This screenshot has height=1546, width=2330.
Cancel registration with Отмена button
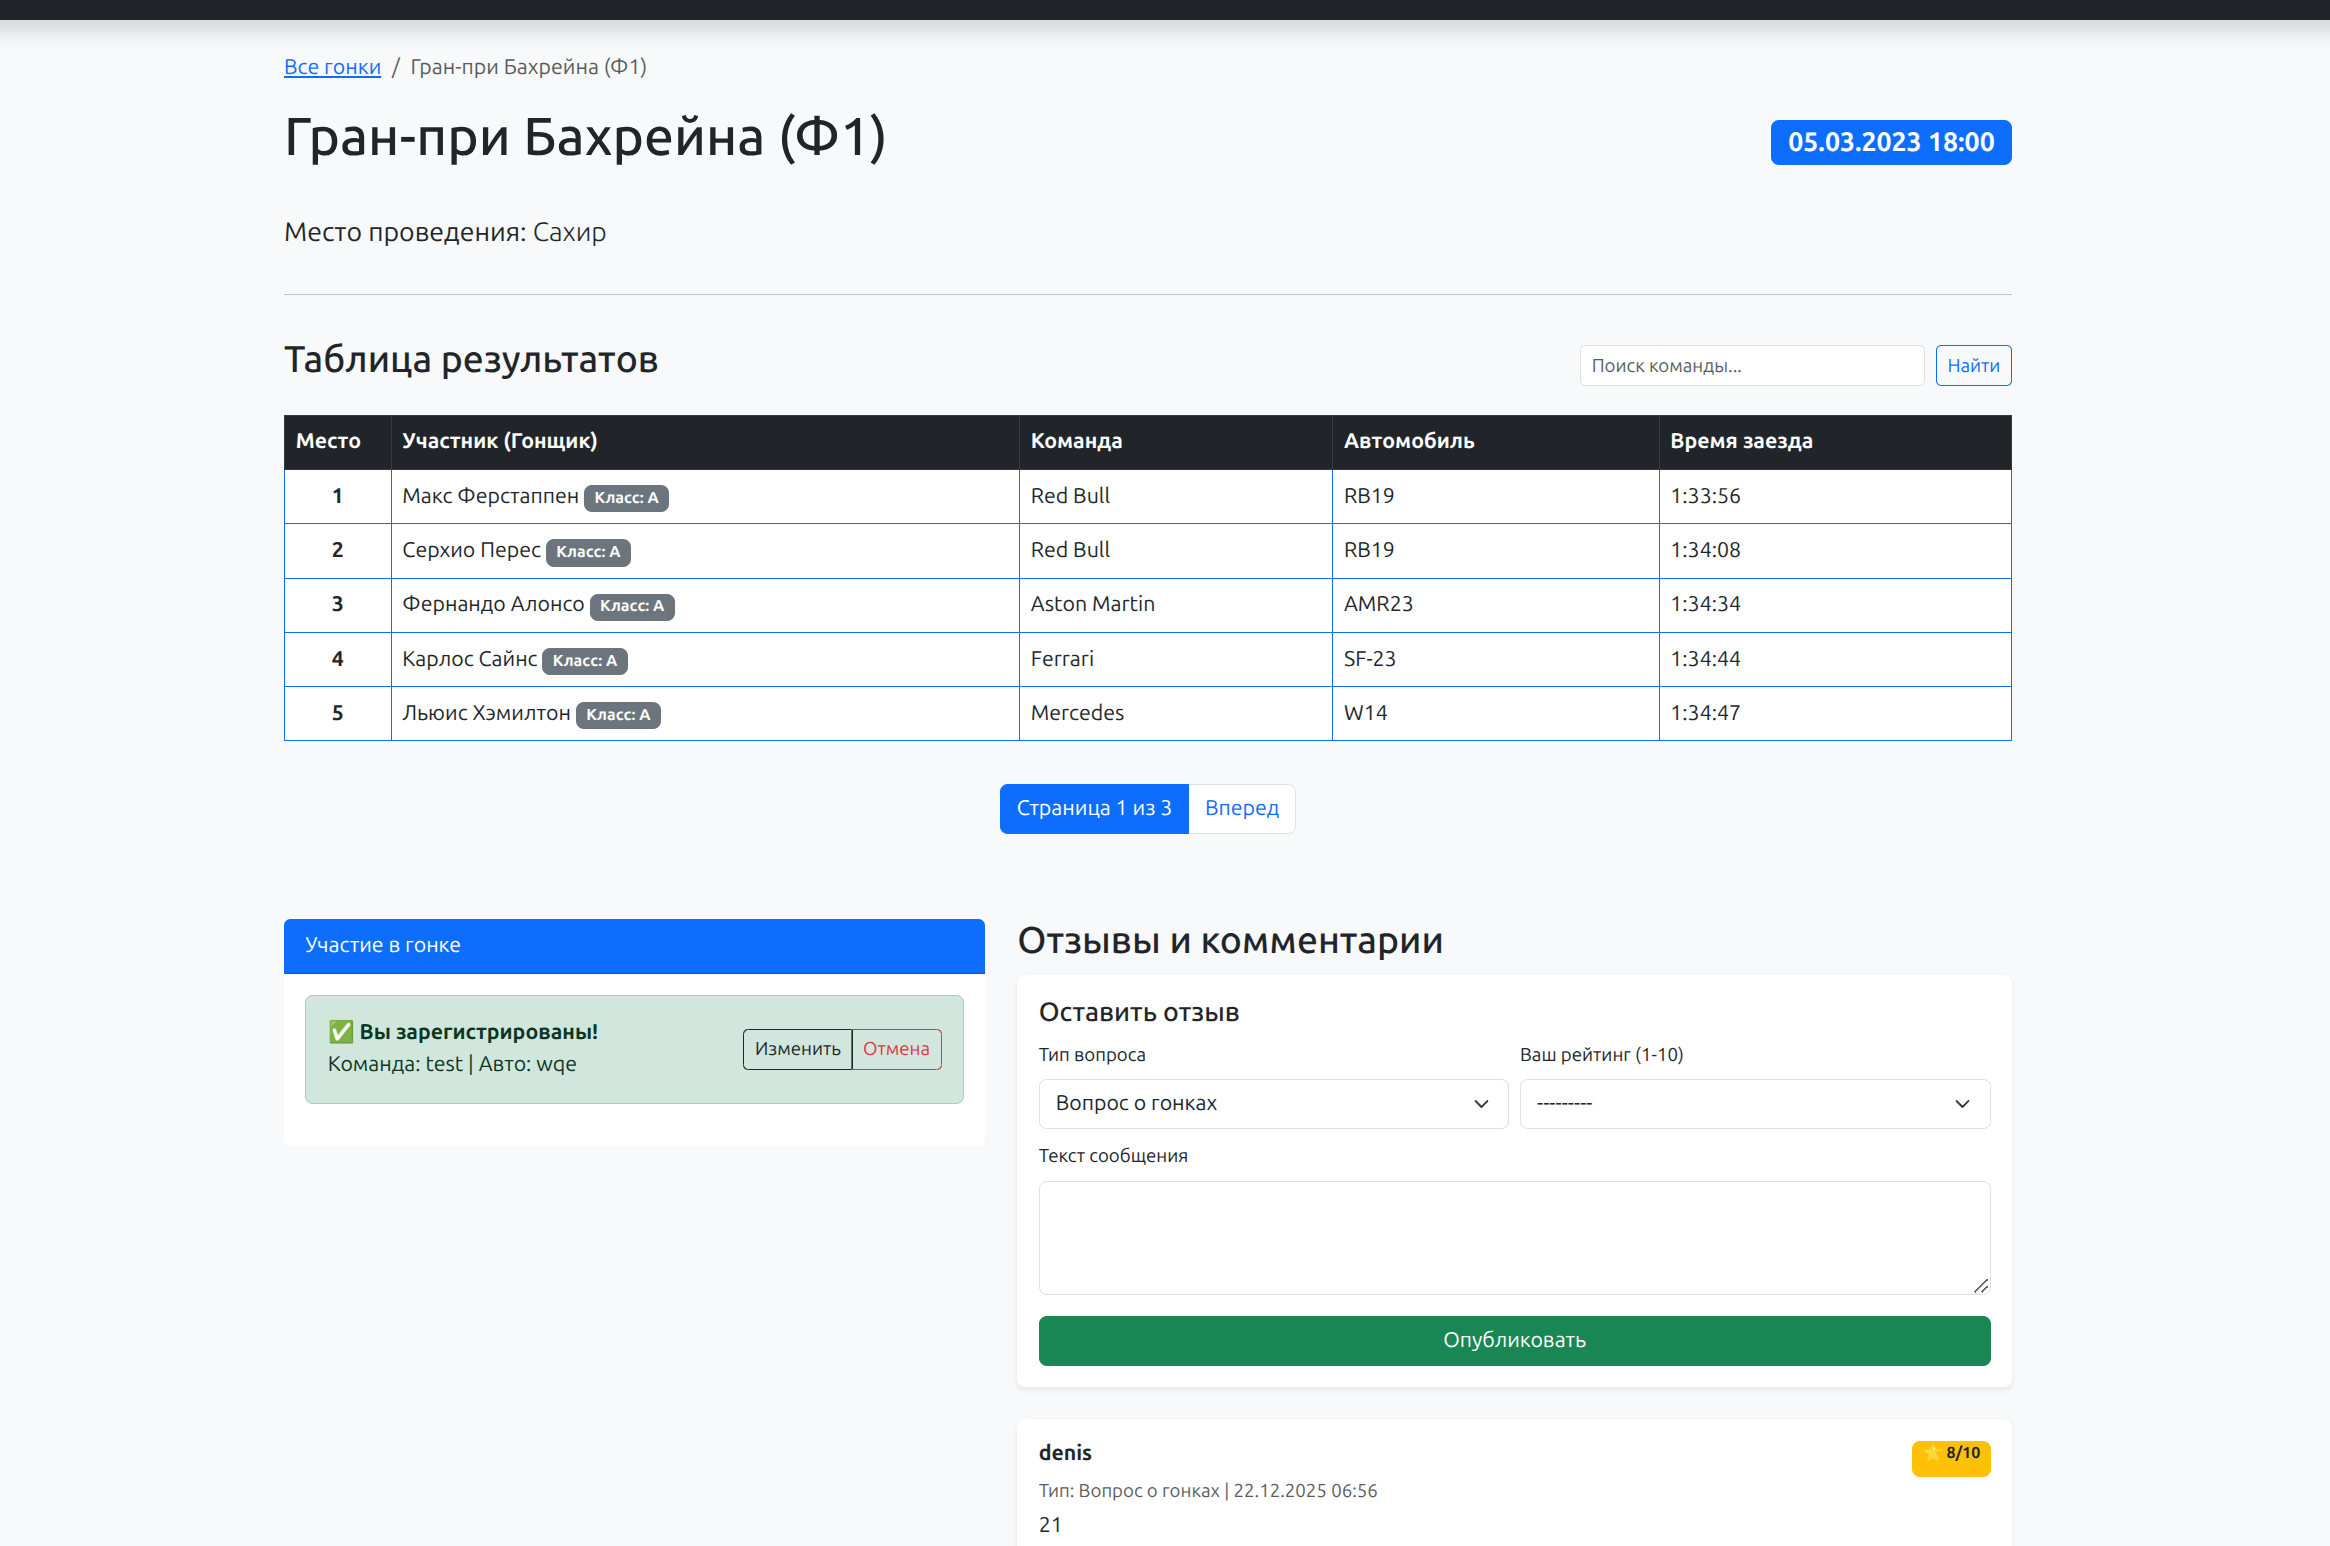(x=896, y=1049)
